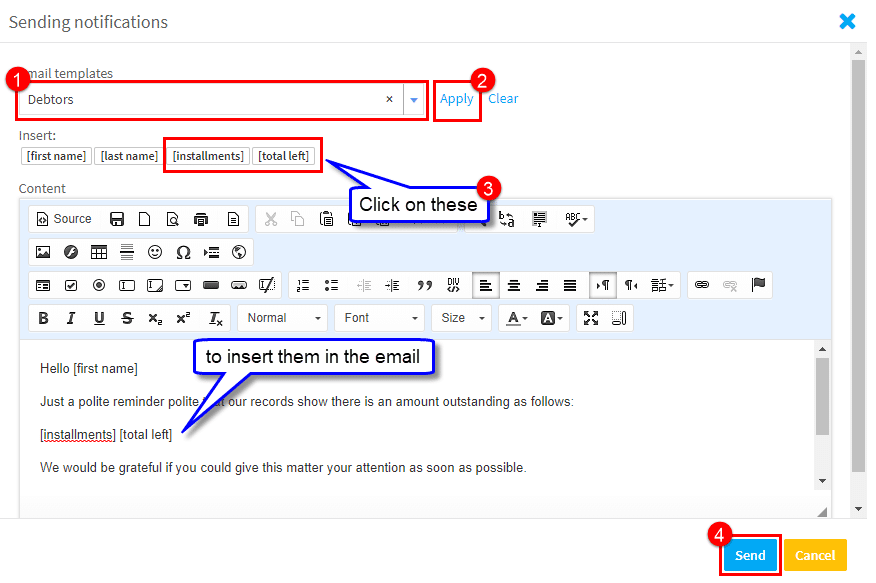Insert a checkbox form field

(x=71, y=285)
